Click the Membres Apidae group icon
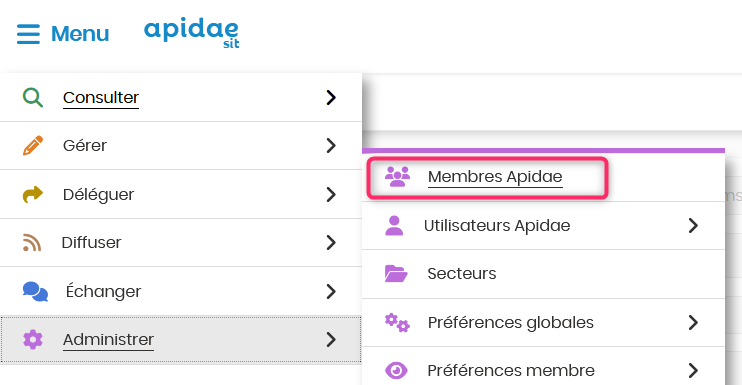This screenshot has width=742, height=385. (397, 177)
